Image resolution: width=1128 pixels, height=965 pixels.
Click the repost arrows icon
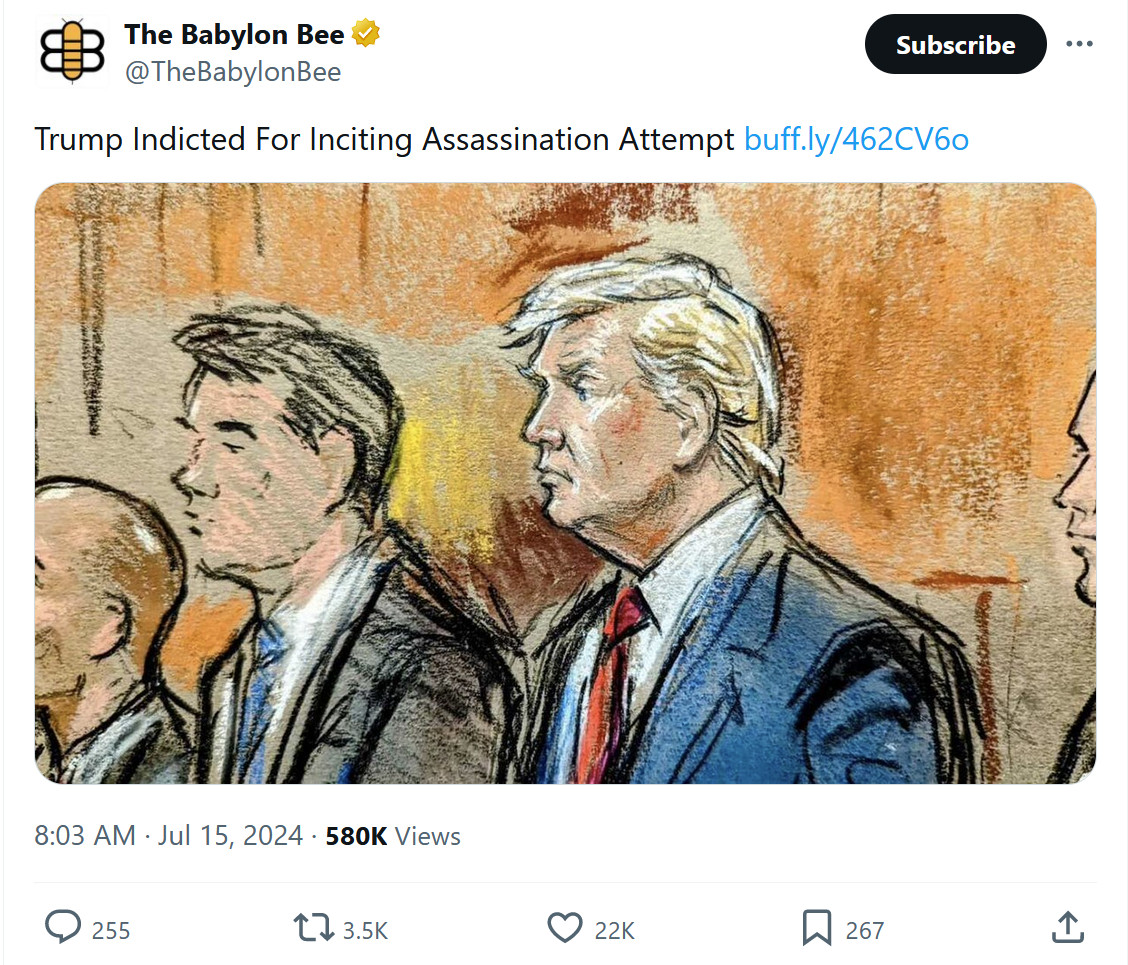pyautogui.click(x=313, y=928)
